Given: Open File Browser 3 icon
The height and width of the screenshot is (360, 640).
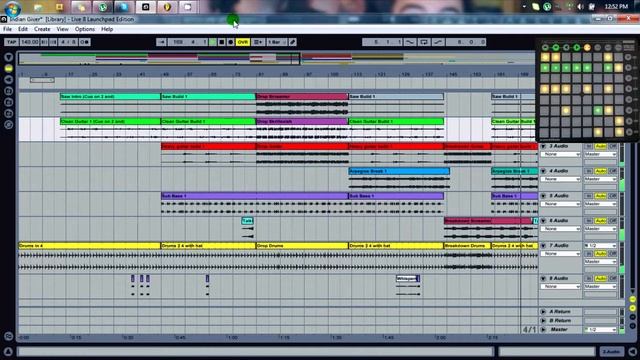Looking at the screenshot, I should click(9, 113).
